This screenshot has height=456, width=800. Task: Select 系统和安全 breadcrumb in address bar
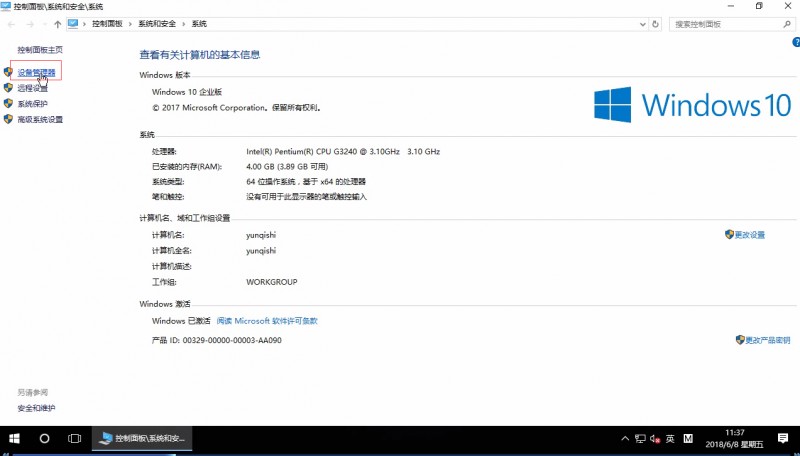click(x=157, y=24)
